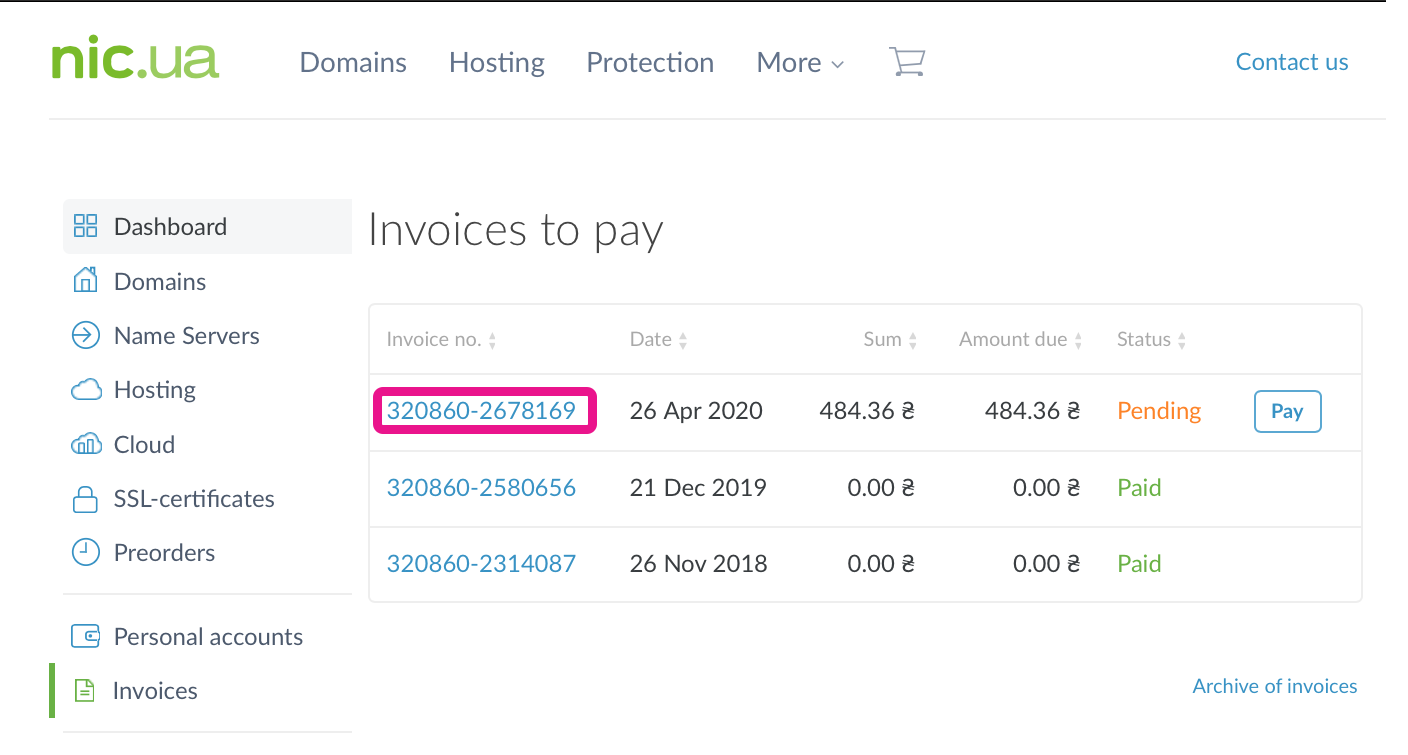Sort table by Invoice no. column
Viewport: 1408px width, 755px height.
tap(441, 340)
